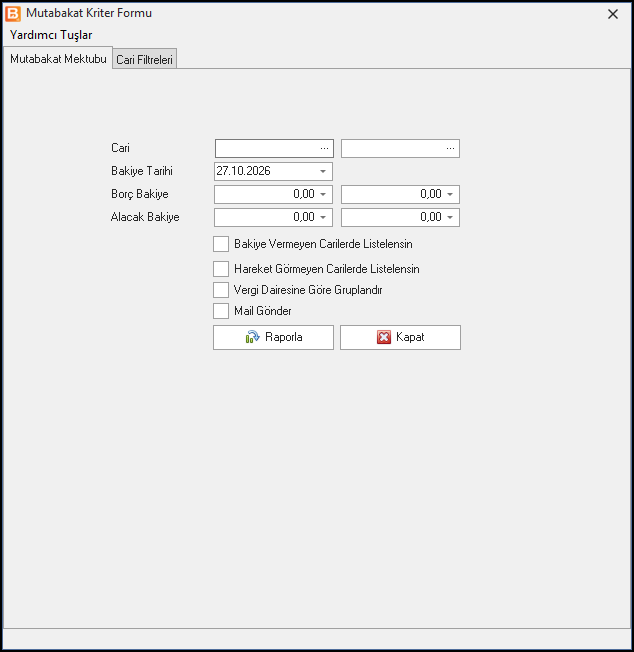The image size is (634, 652).
Task: Expand the first Alacak Bakiye dropdown arrow
Action: [x=323, y=217]
